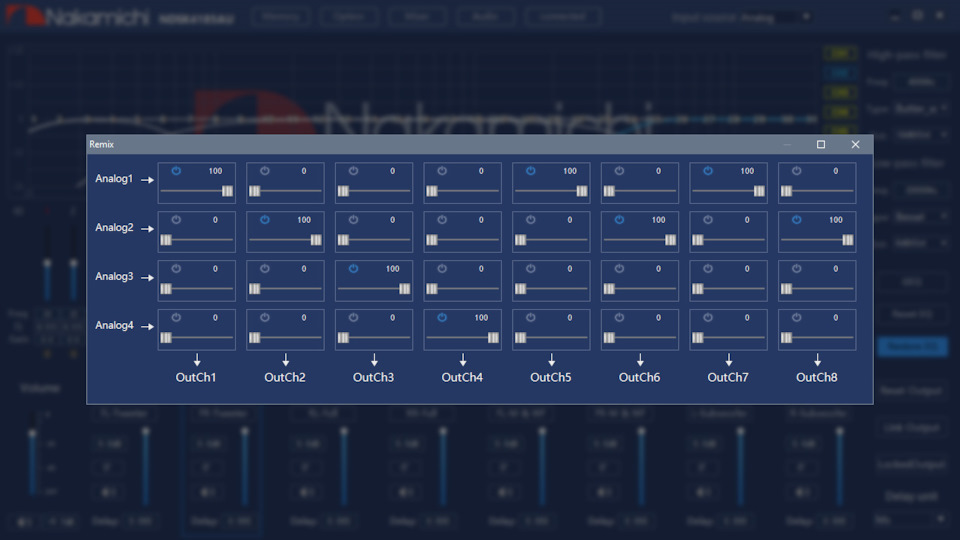The image size is (960, 540).
Task: Toggle power icon for Analog2 to OutCh8
Action: pos(797,219)
